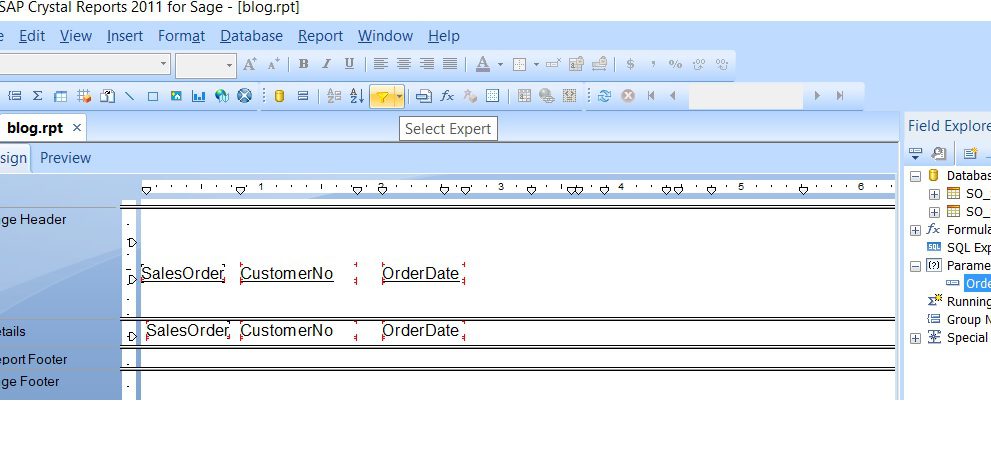Insert a chart using the chart icon
The width and height of the screenshot is (991, 460).
pyautogui.click(x=198, y=96)
